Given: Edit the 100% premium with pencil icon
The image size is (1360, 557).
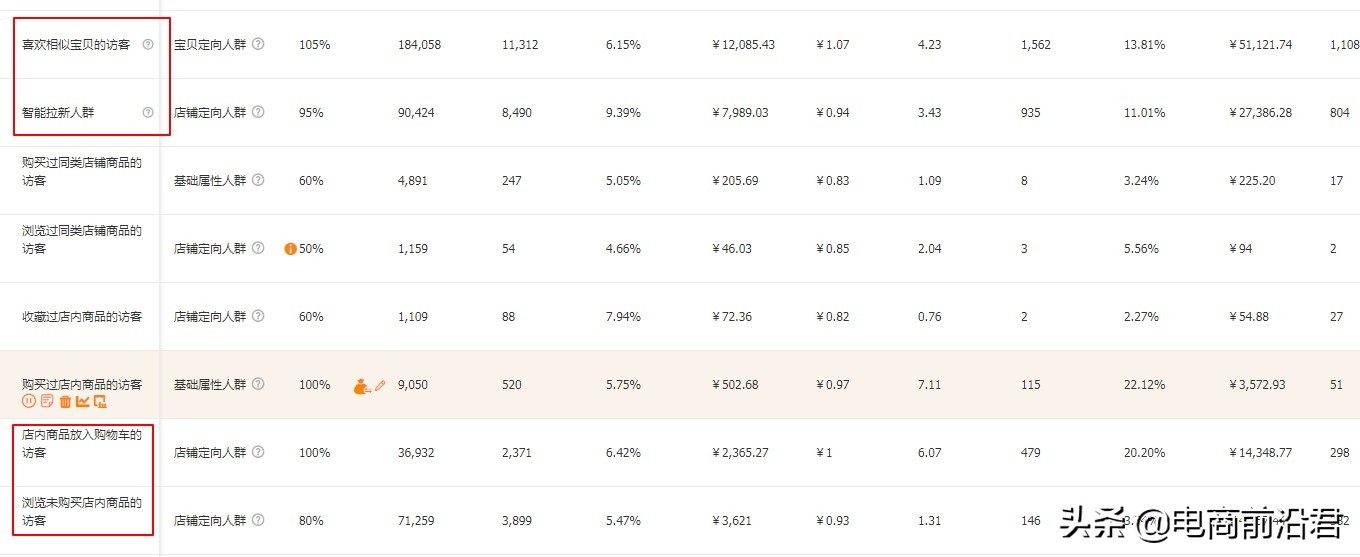Looking at the screenshot, I should tap(380, 384).
